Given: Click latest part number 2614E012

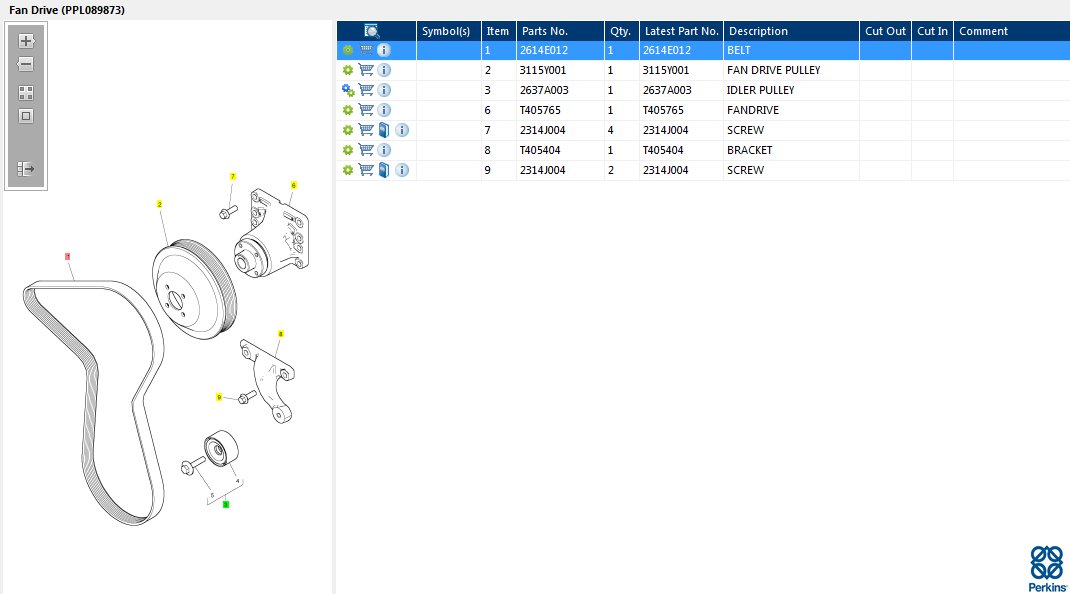Looking at the screenshot, I should (667, 50).
